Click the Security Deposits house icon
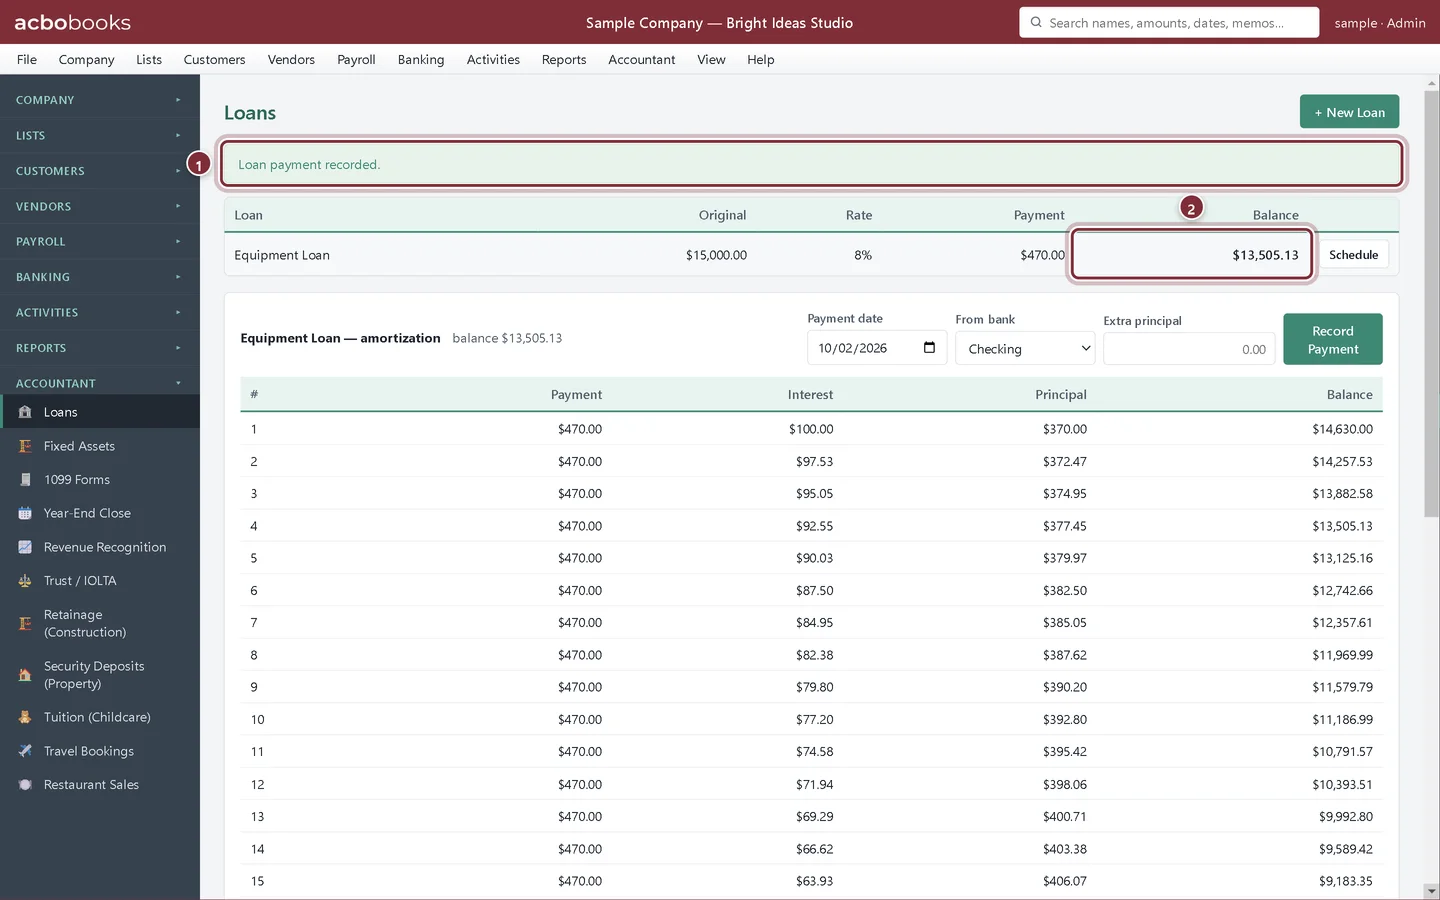The width and height of the screenshot is (1440, 900). [x=25, y=675]
